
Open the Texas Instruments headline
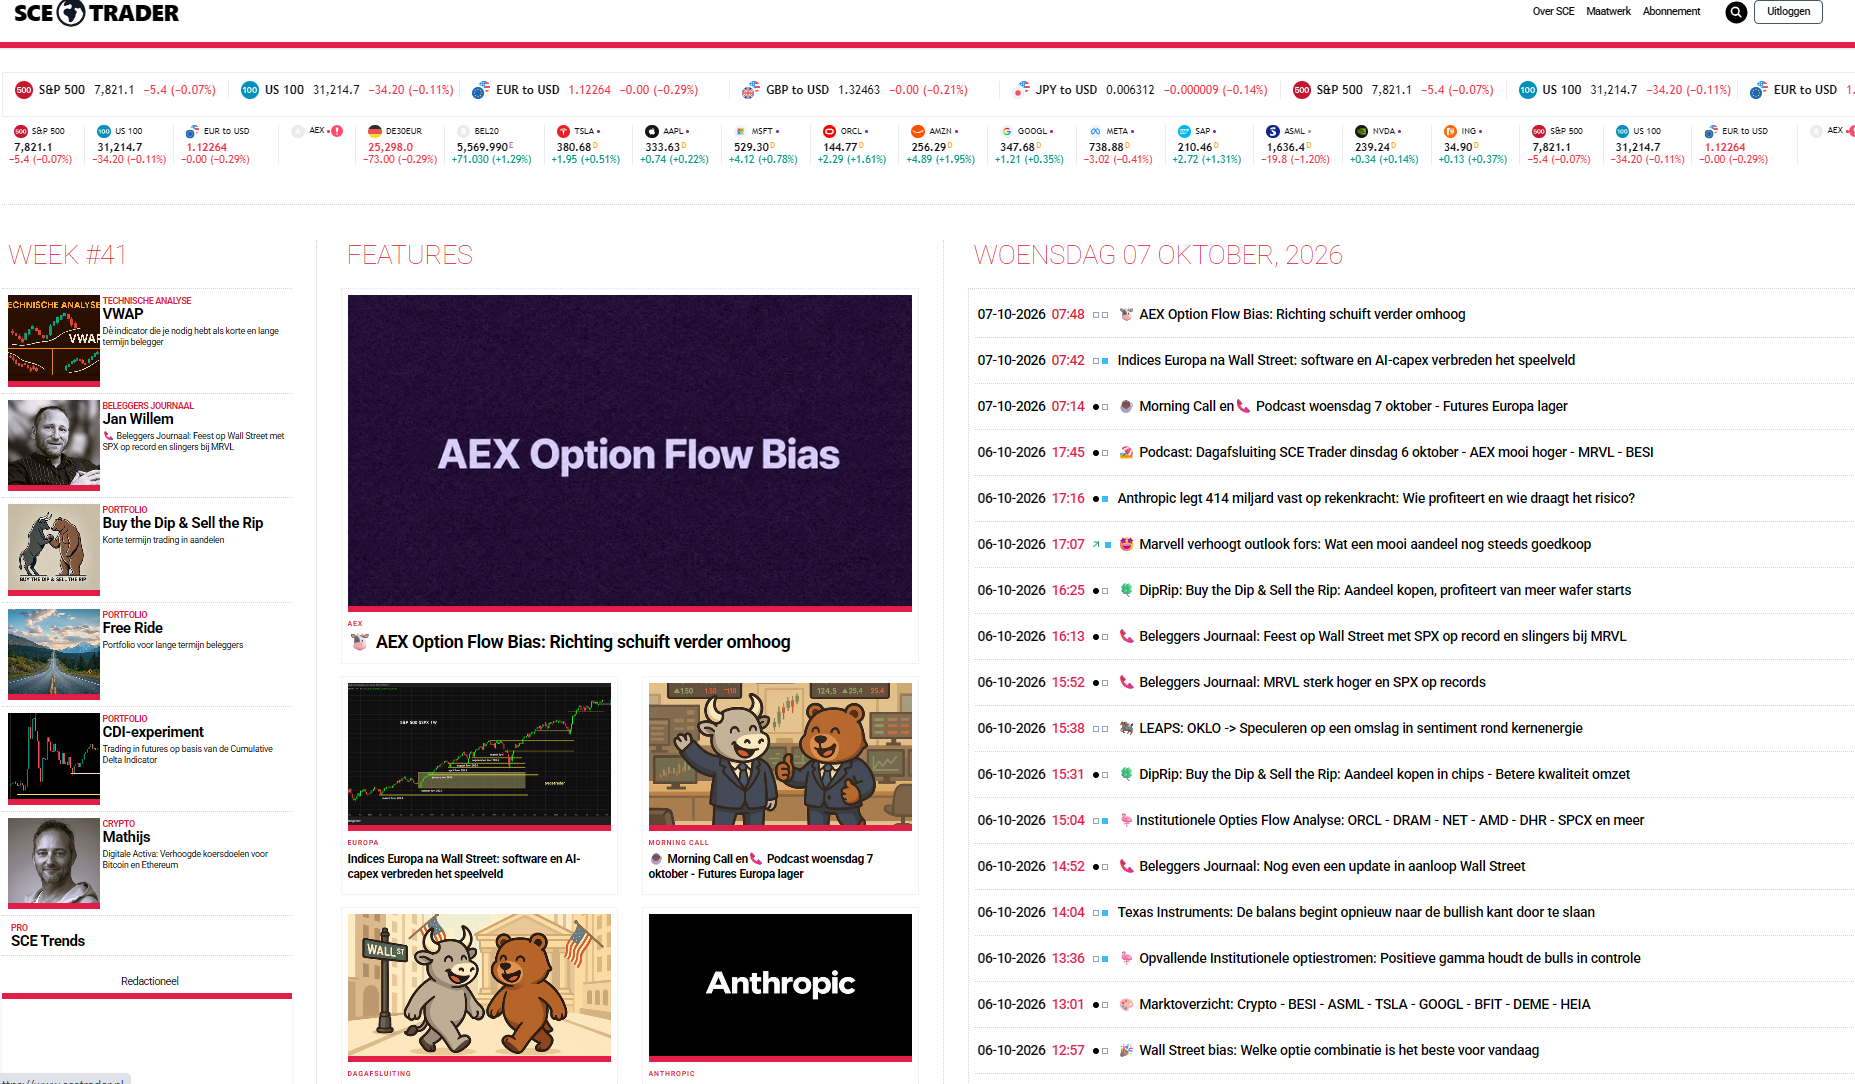click(1356, 912)
